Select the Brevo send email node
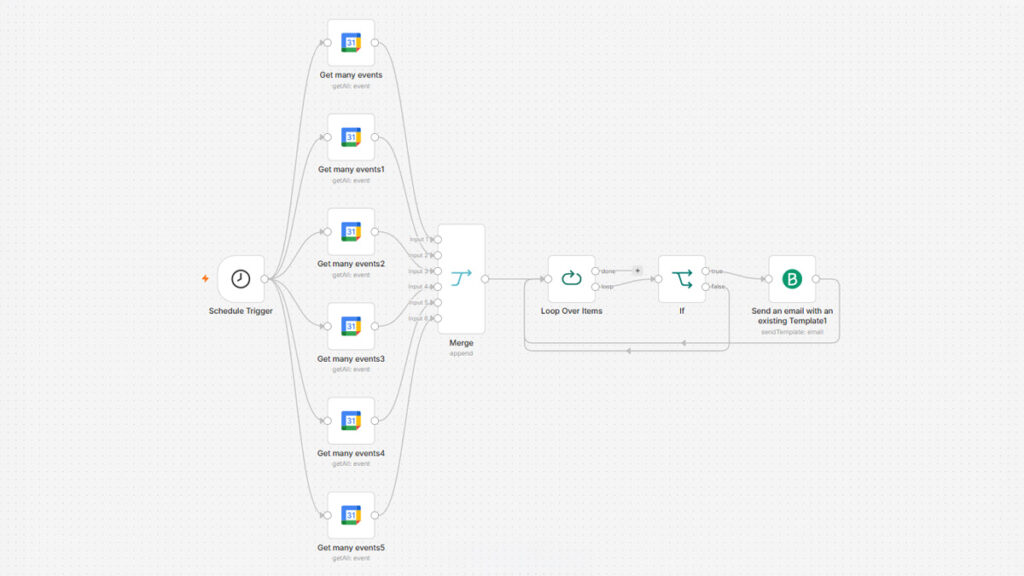 792,279
